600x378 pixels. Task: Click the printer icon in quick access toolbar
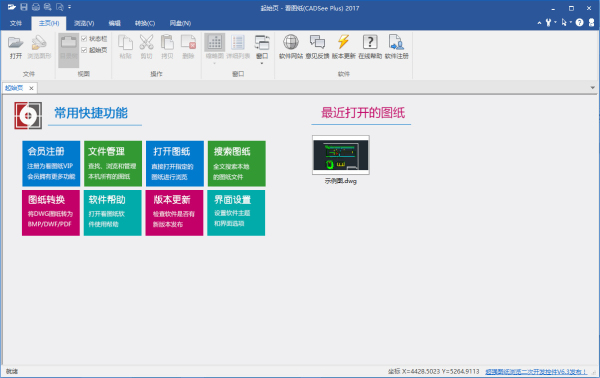36,7
